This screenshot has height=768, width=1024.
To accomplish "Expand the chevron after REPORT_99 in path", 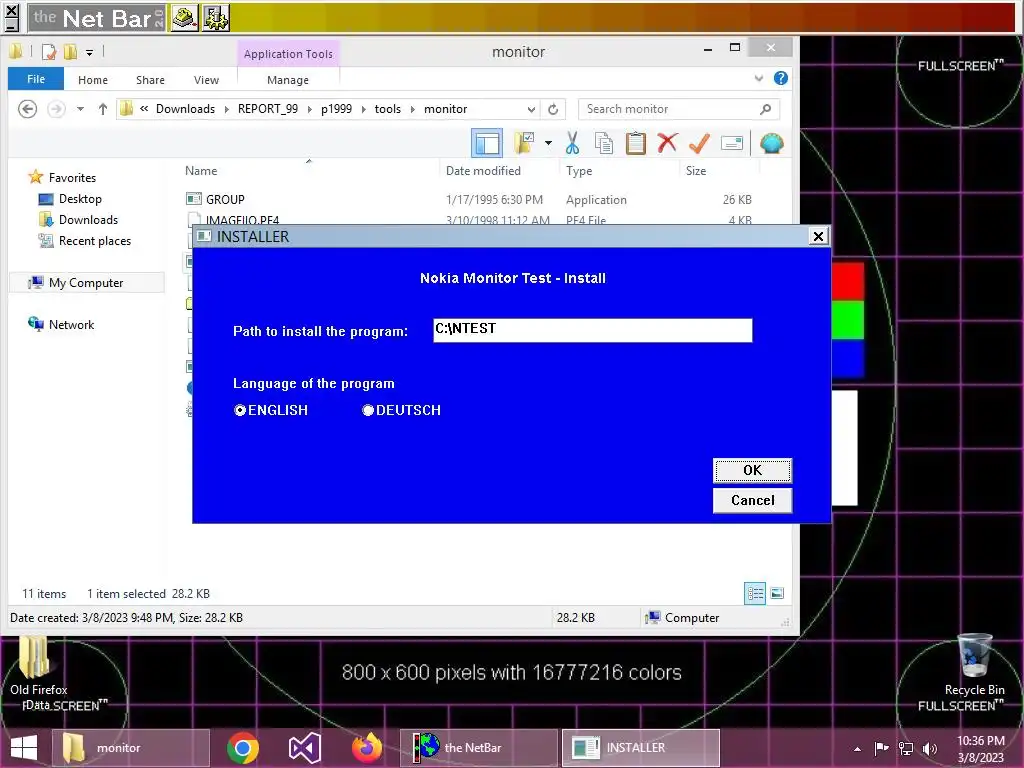I will (310, 109).
